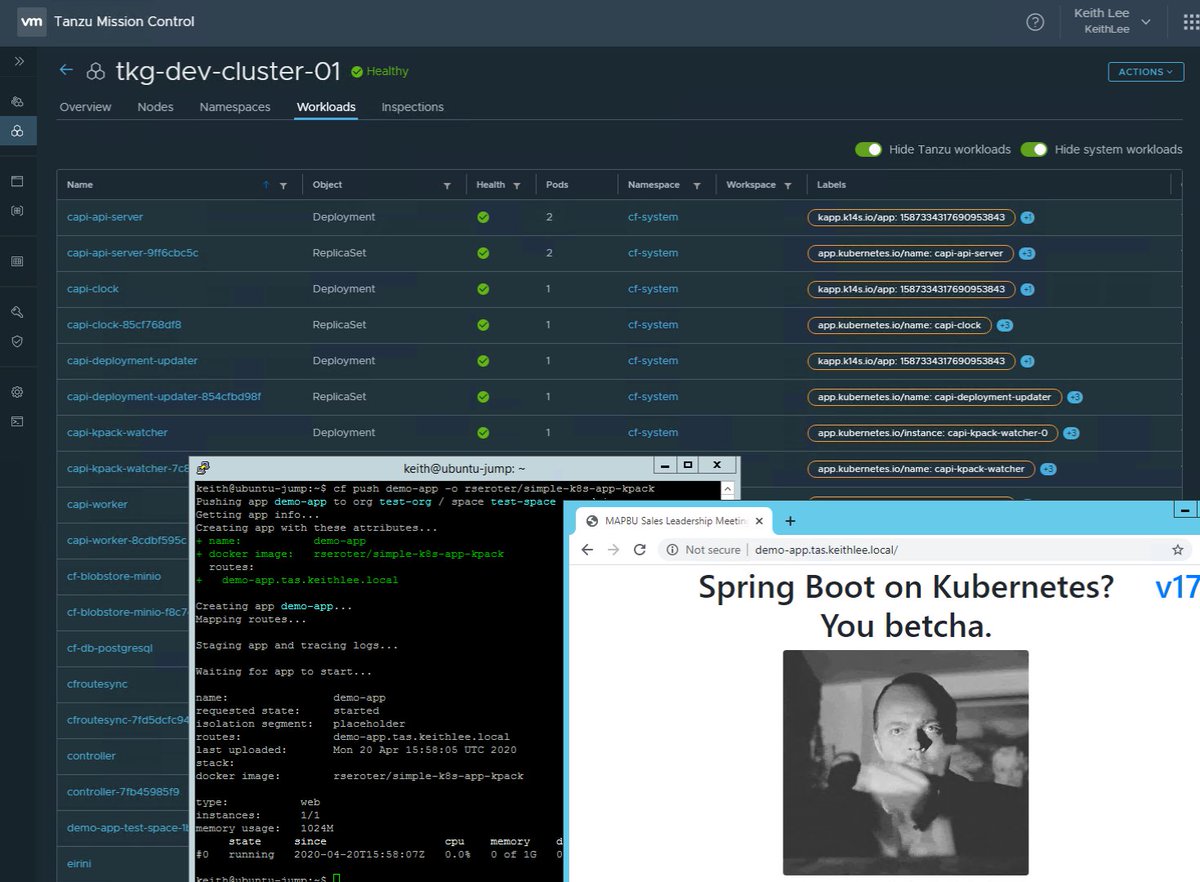Go back using the left arrow

pos(66,70)
